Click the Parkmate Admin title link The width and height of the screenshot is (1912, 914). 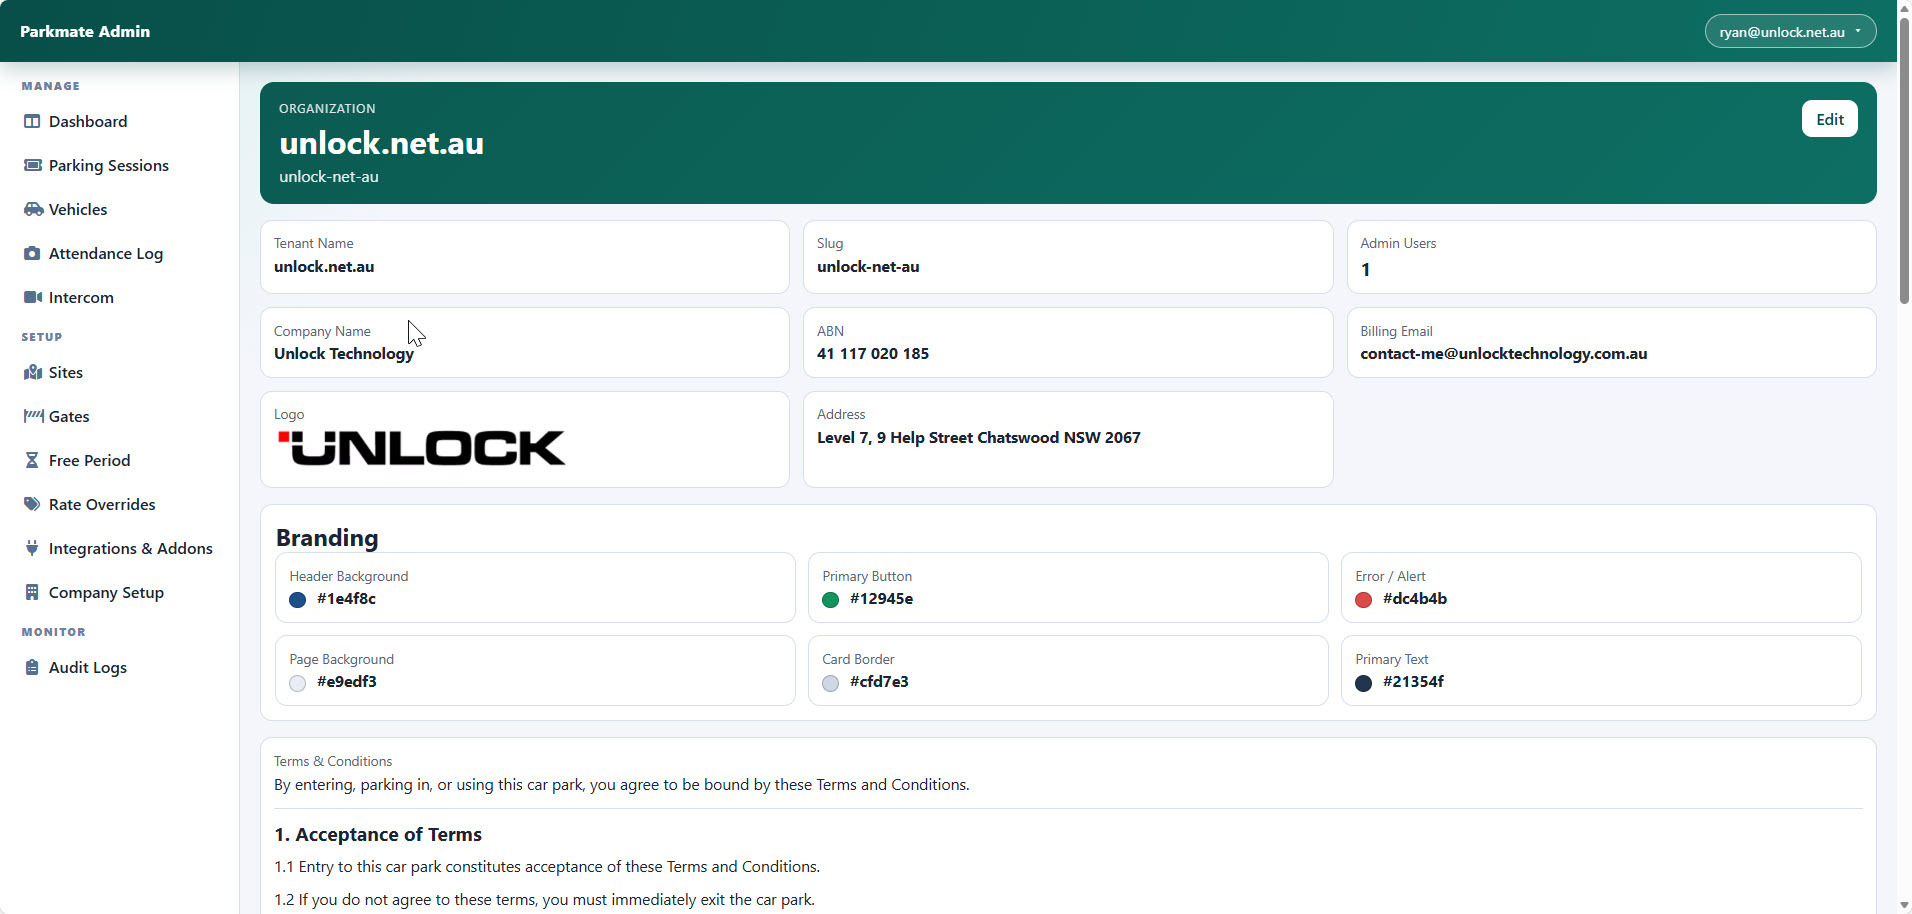85,32
